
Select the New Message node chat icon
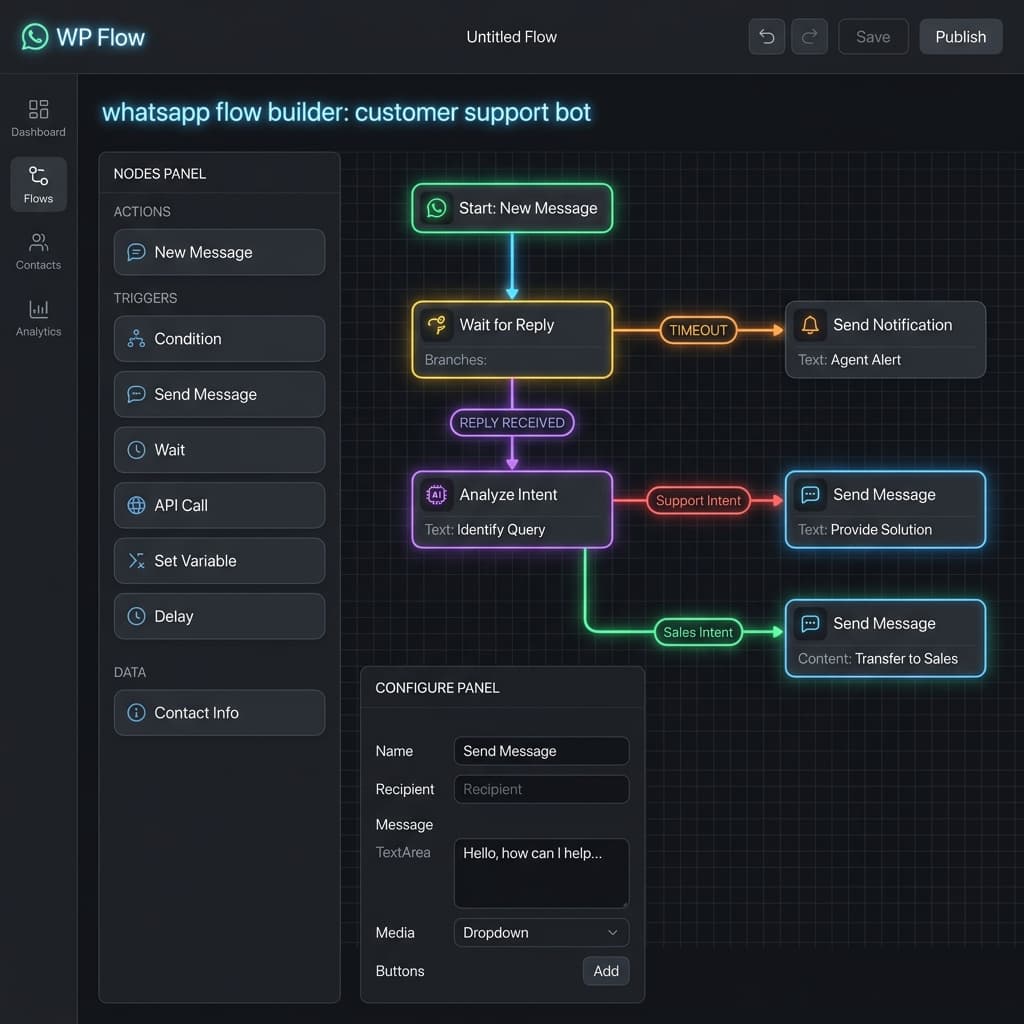(136, 252)
